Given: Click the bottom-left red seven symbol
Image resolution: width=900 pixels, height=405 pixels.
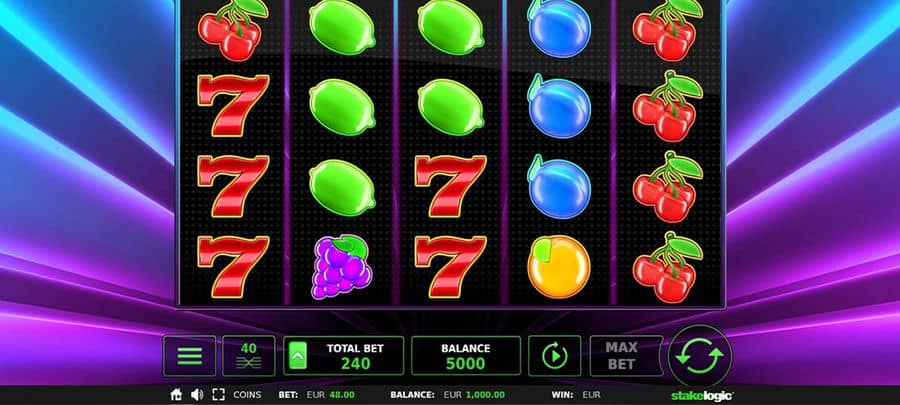Looking at the screenshot, I should click(233, 267).
